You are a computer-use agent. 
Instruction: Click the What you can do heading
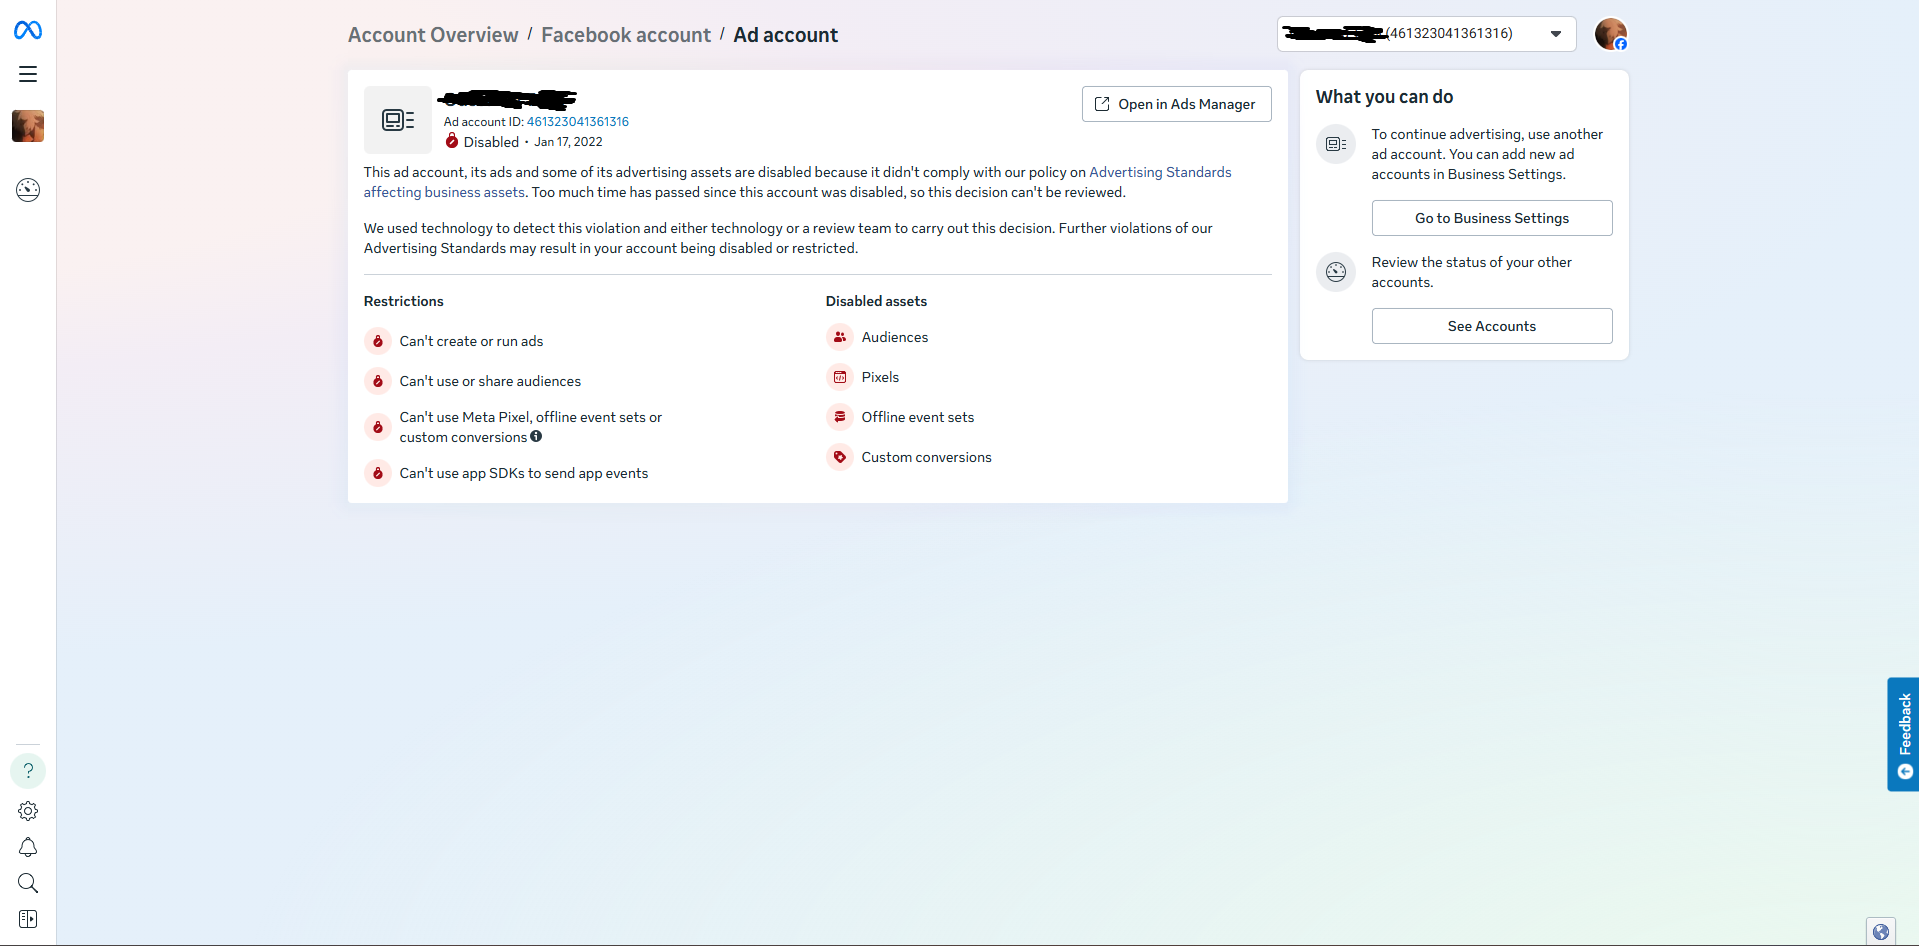tap(1385, 97)
